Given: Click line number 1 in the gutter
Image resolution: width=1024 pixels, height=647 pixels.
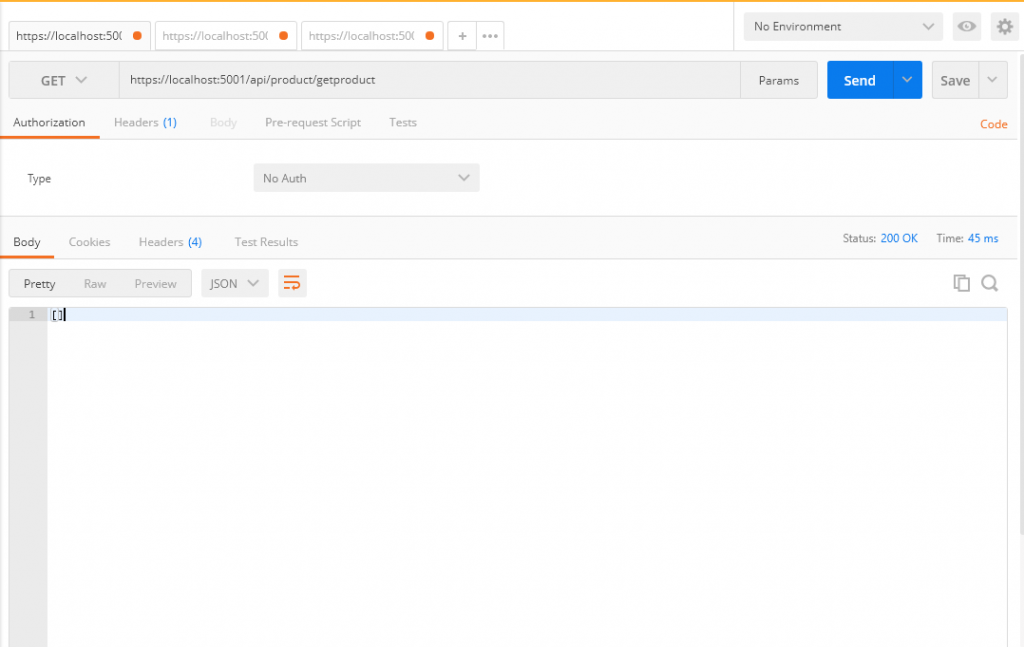Looking at the screenshot, I should coord(31,315).
